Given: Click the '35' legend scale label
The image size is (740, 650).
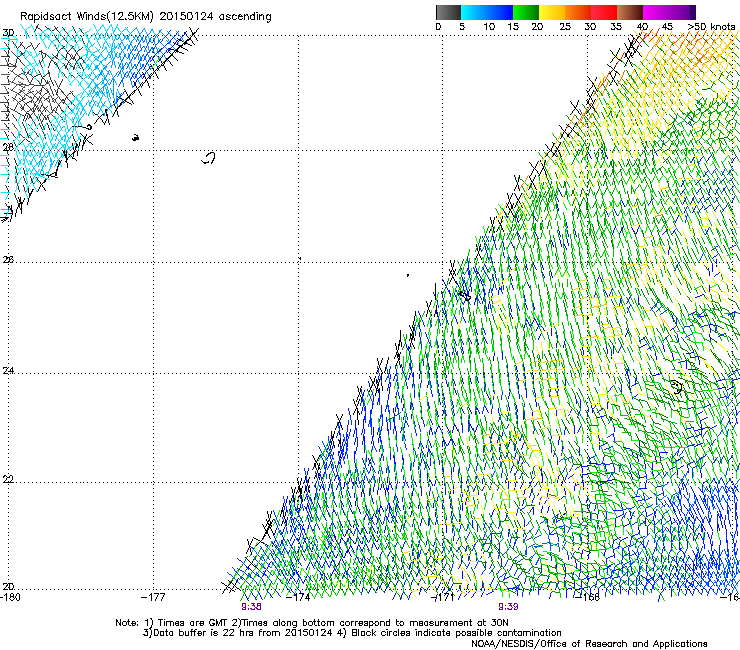Looking at the screenshot, I should click(x=616, y=27).
